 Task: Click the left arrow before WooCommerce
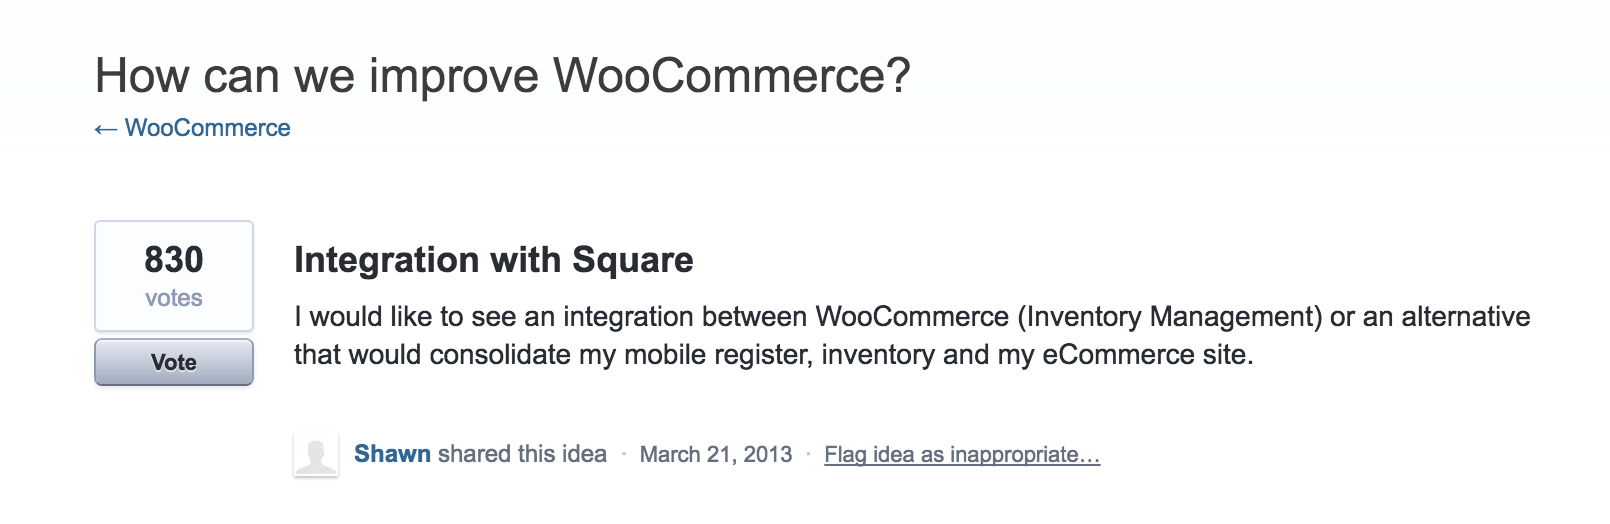pos(105,129)
